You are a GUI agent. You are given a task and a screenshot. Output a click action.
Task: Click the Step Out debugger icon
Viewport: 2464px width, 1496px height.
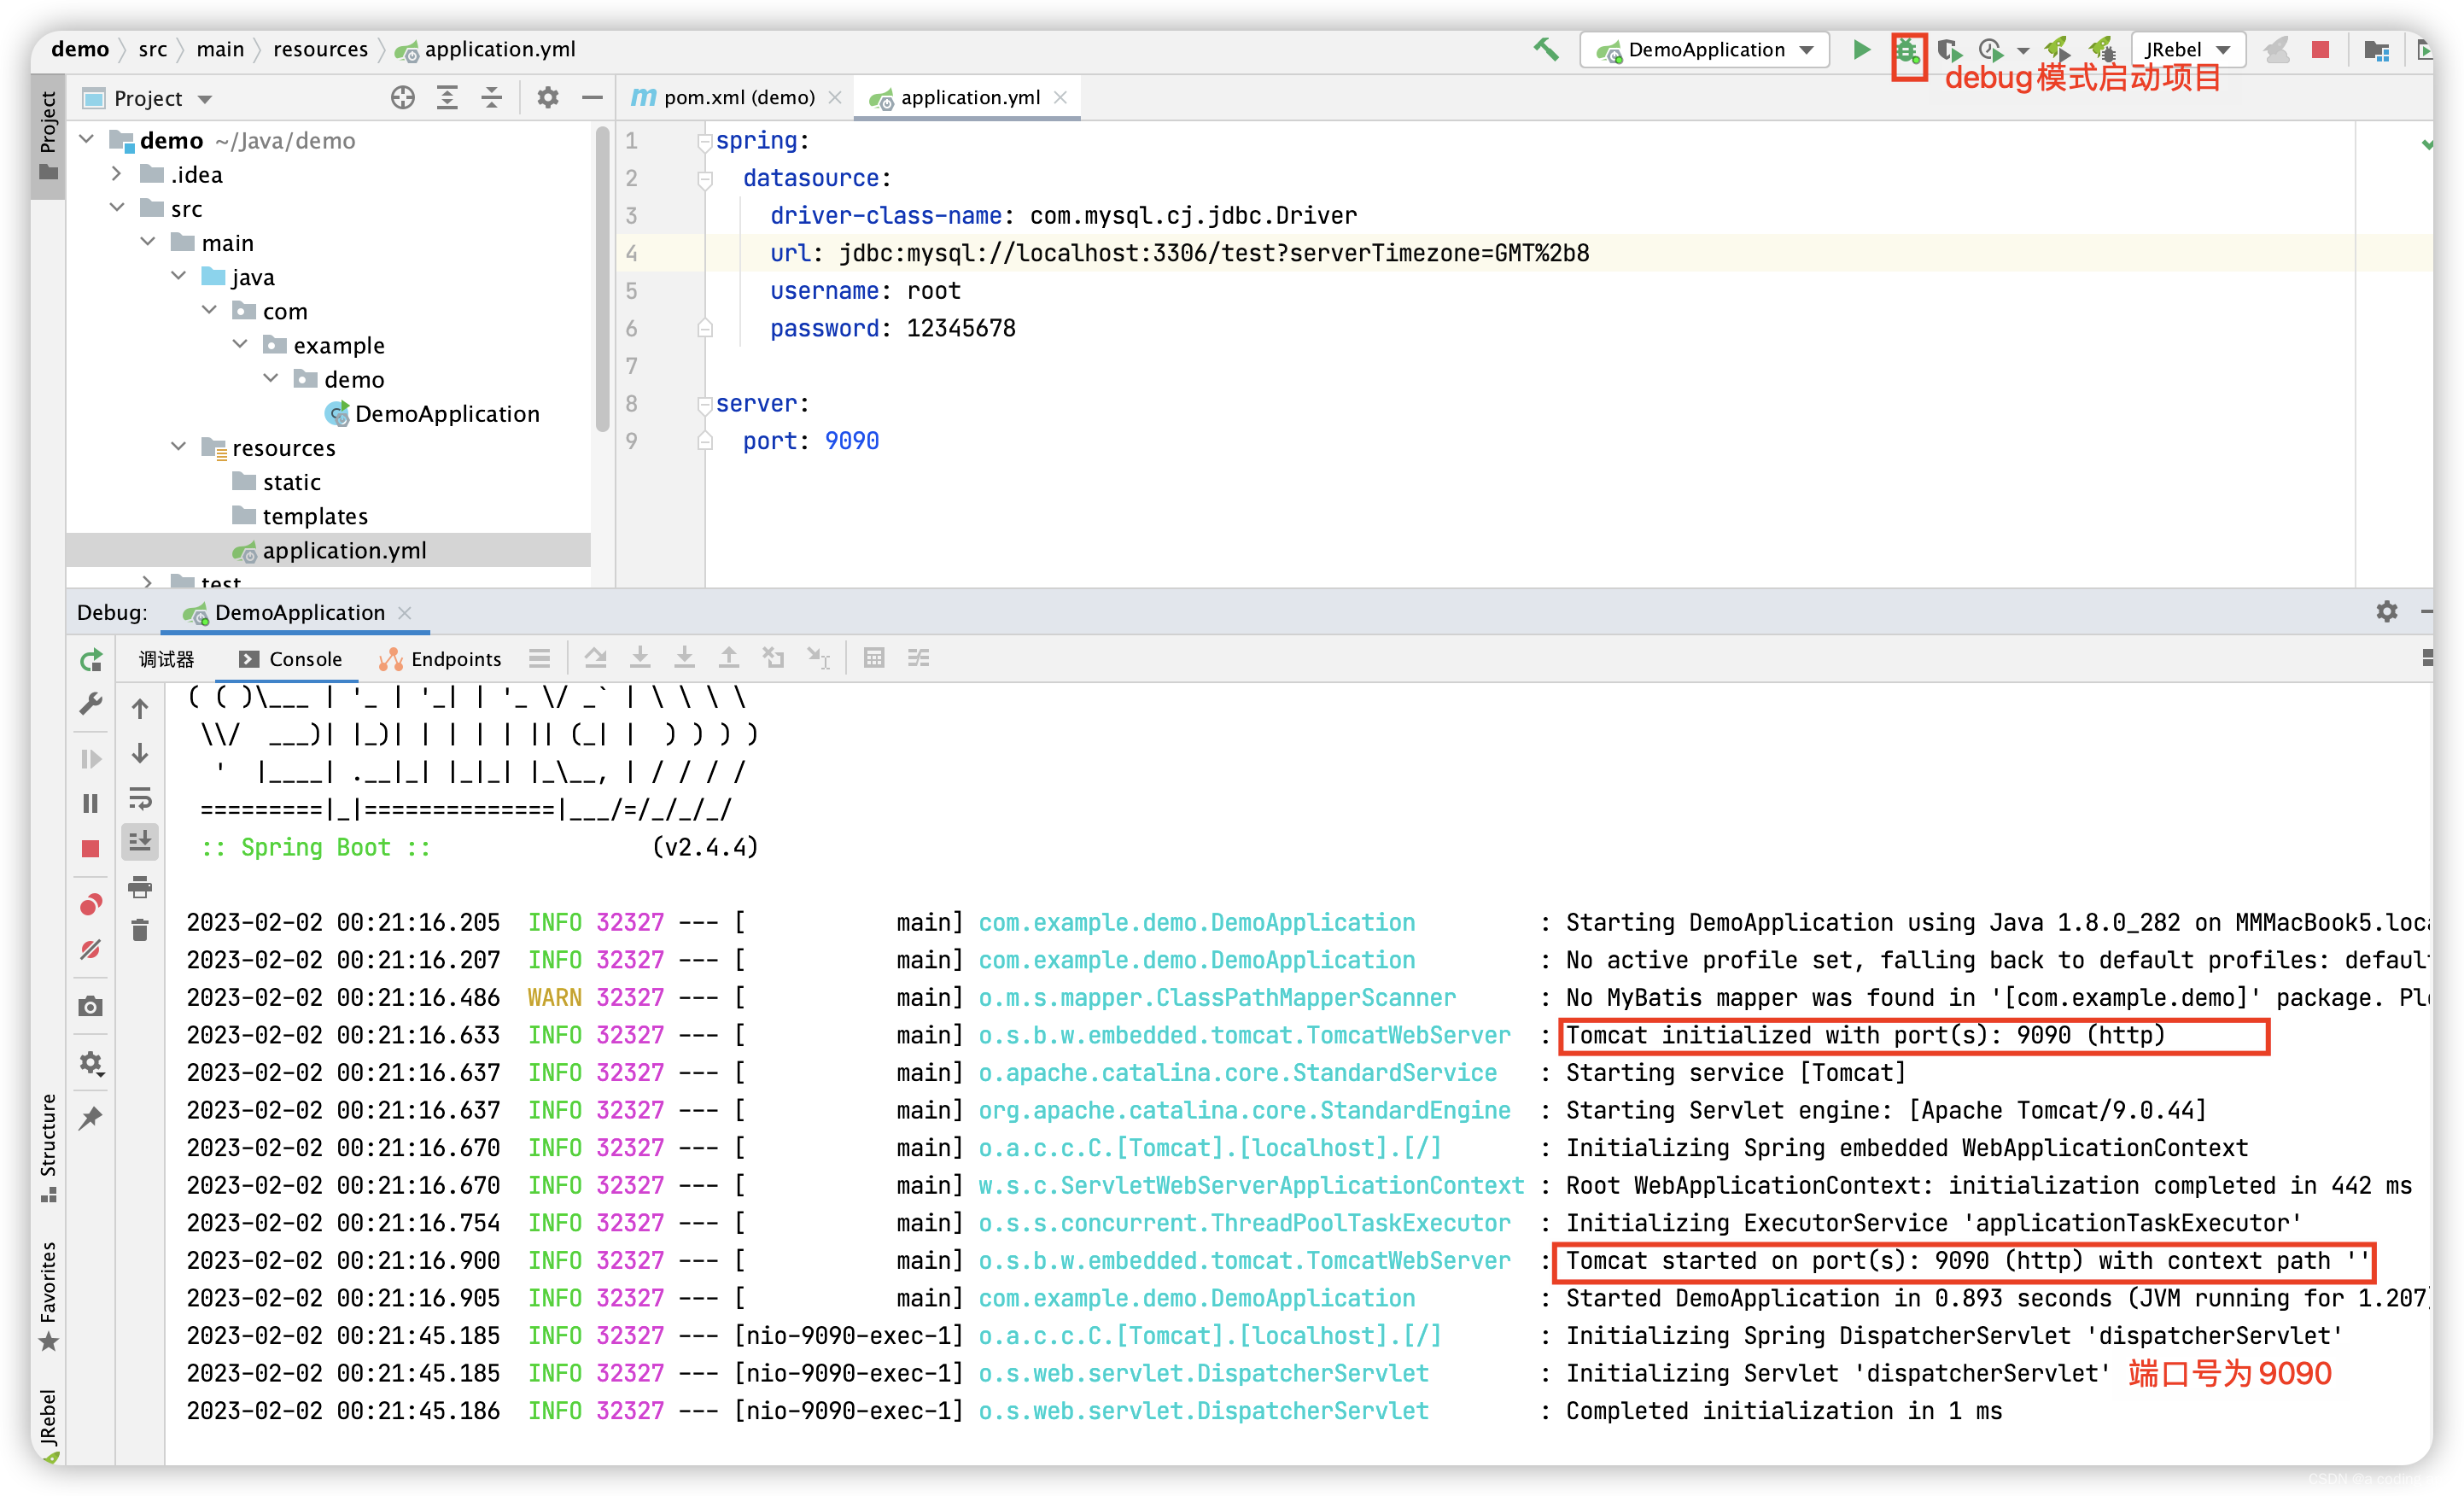729,658
